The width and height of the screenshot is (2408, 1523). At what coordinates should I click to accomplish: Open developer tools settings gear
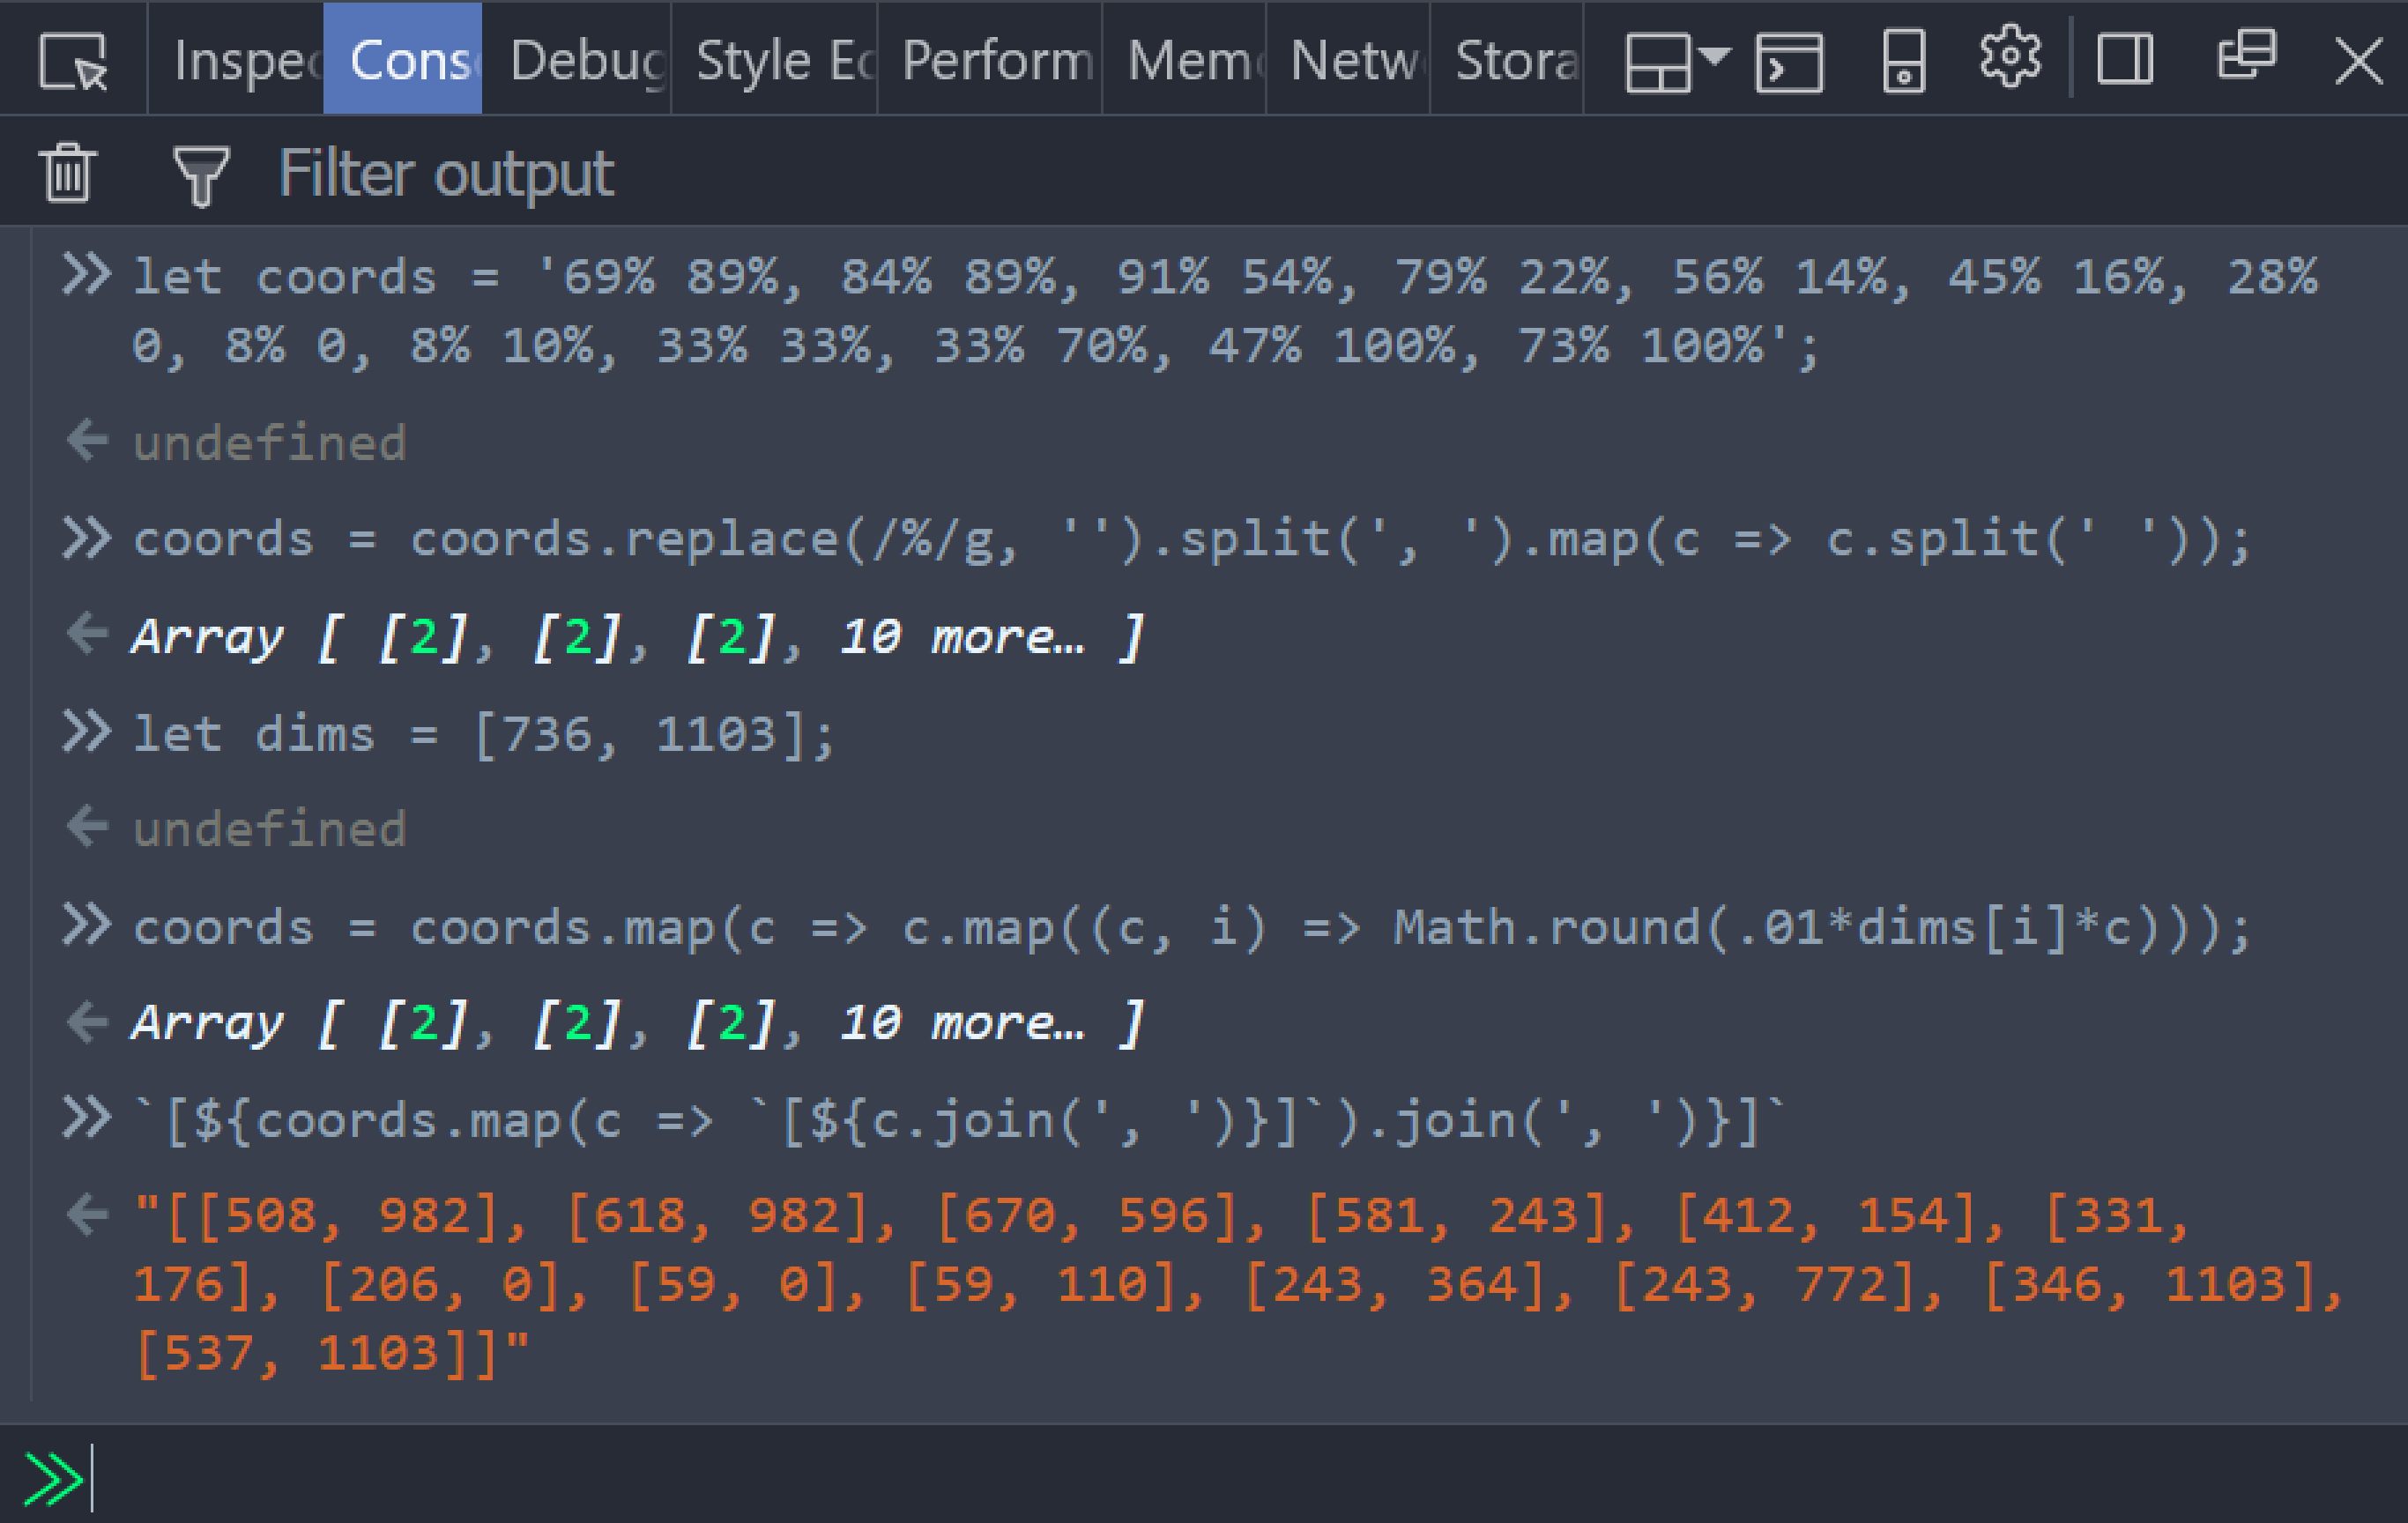[2010, 57]
